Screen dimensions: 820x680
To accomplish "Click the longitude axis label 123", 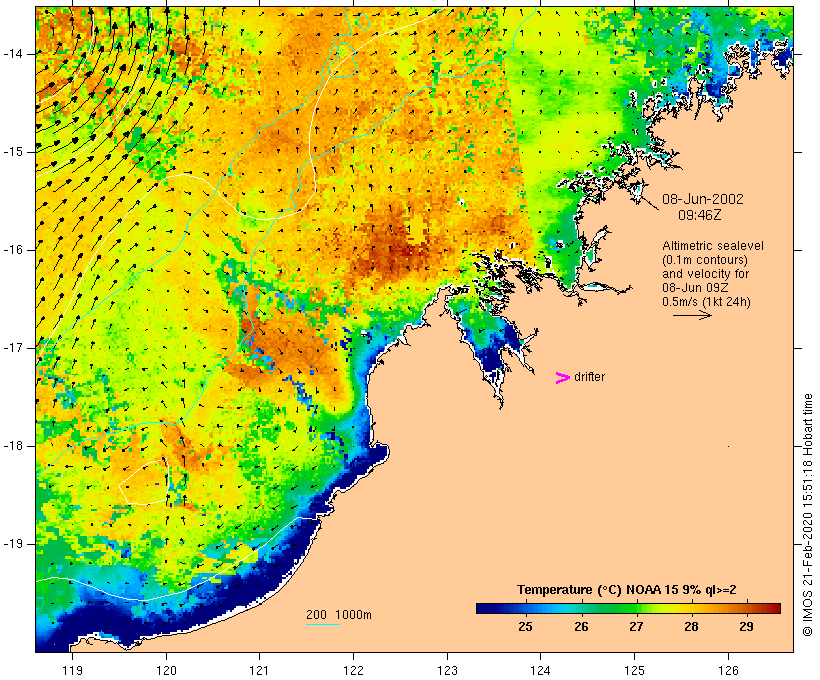I will (447, 670).
